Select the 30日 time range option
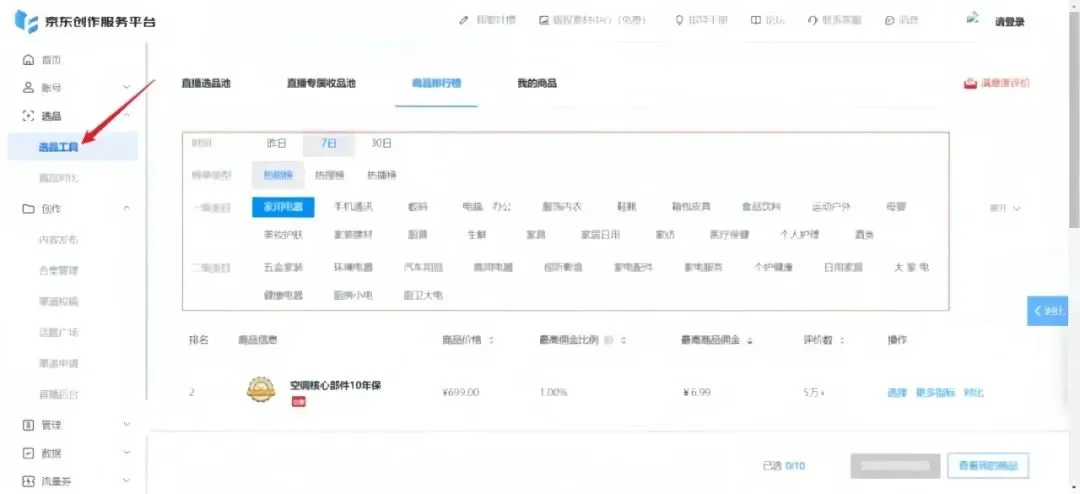This screenshot has width=1080, height=494. (381, 144)
